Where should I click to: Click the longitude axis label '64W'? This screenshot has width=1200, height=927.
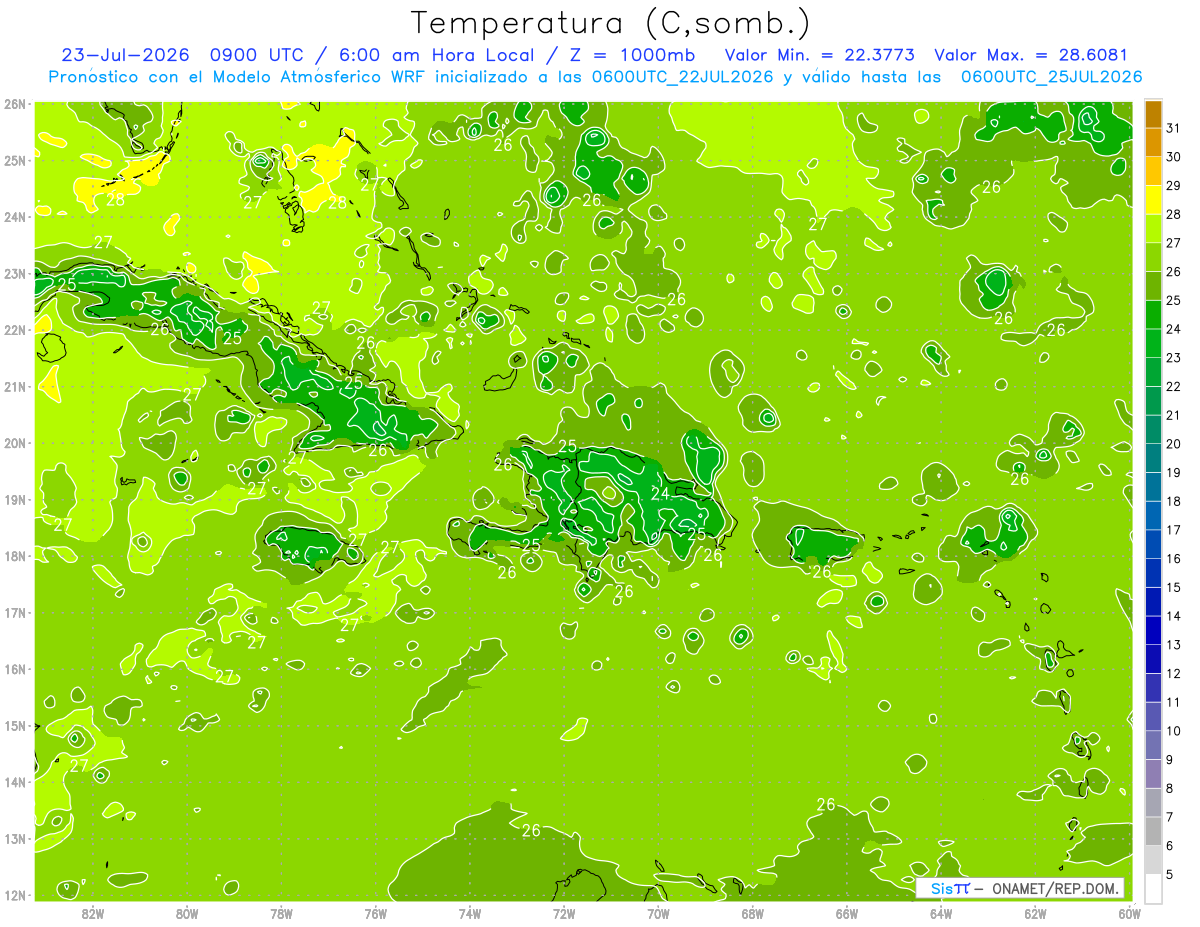[x=941, y=912]
